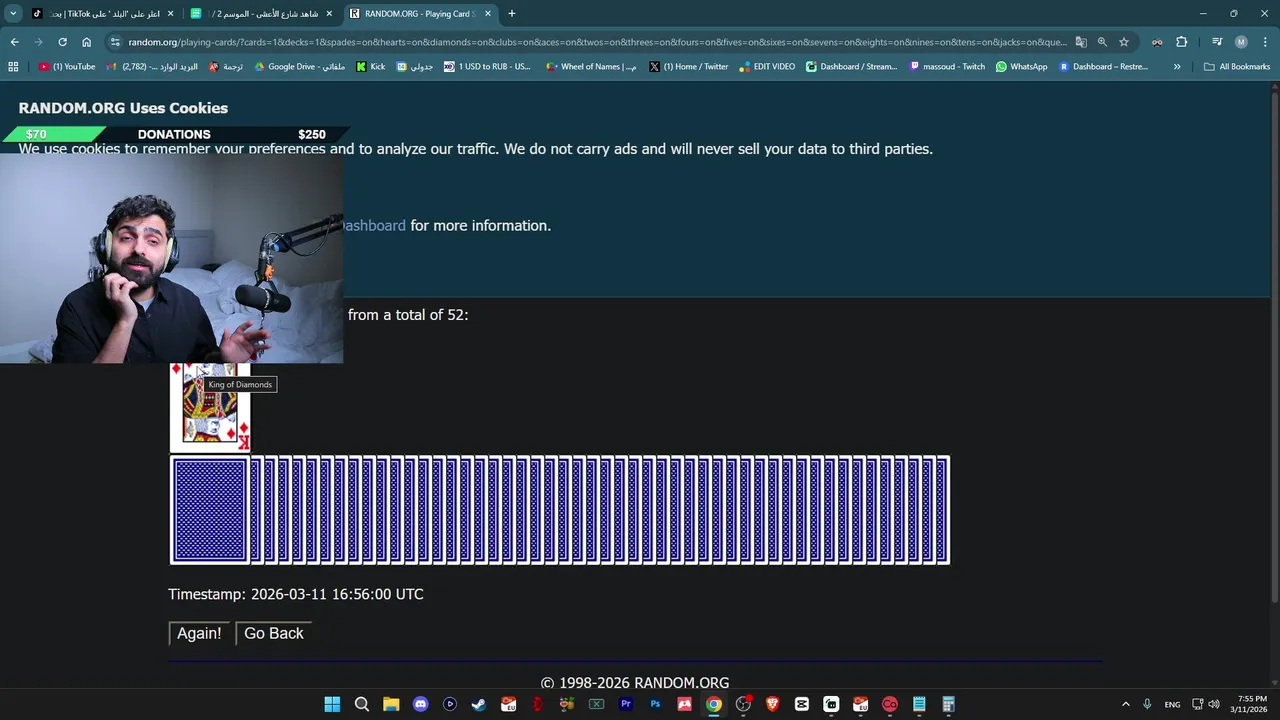The image size is (1280, 720).
Task: Open the EDIT VIDEO bookmarks folder
Action: [x=767, y=67]
